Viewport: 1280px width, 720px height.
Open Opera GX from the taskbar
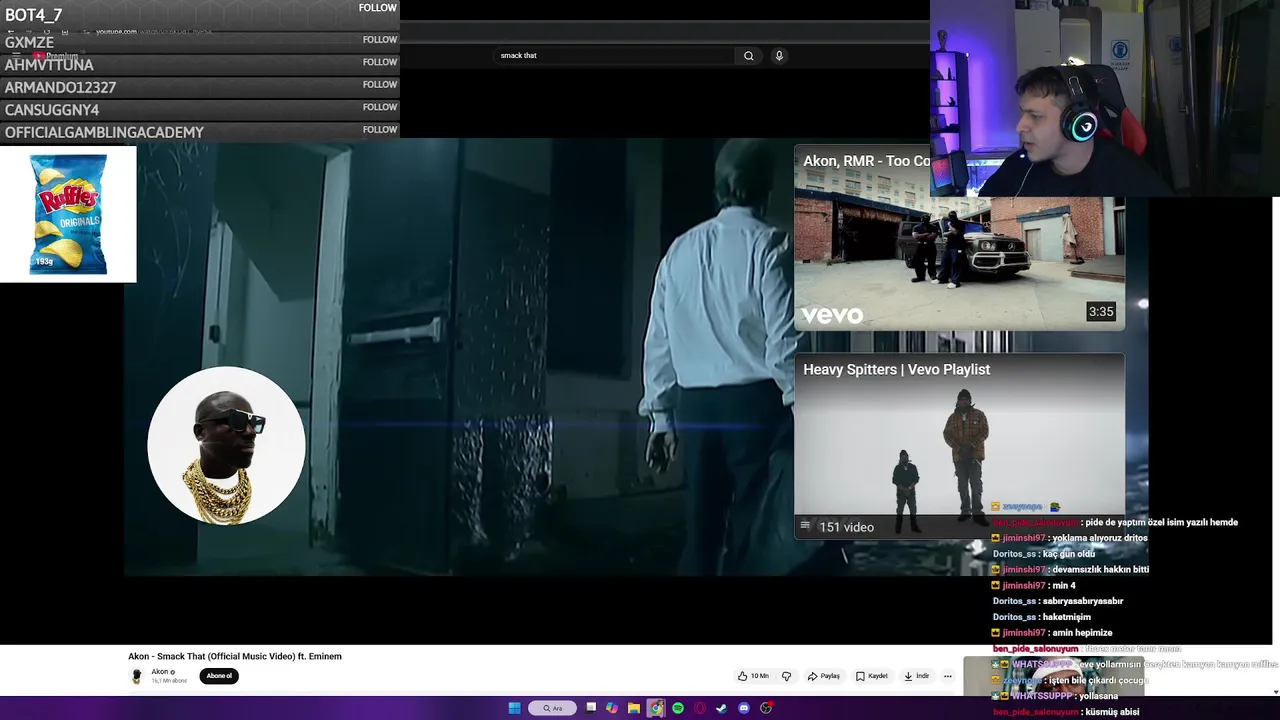pyautogui.click(x=700, y=708)
